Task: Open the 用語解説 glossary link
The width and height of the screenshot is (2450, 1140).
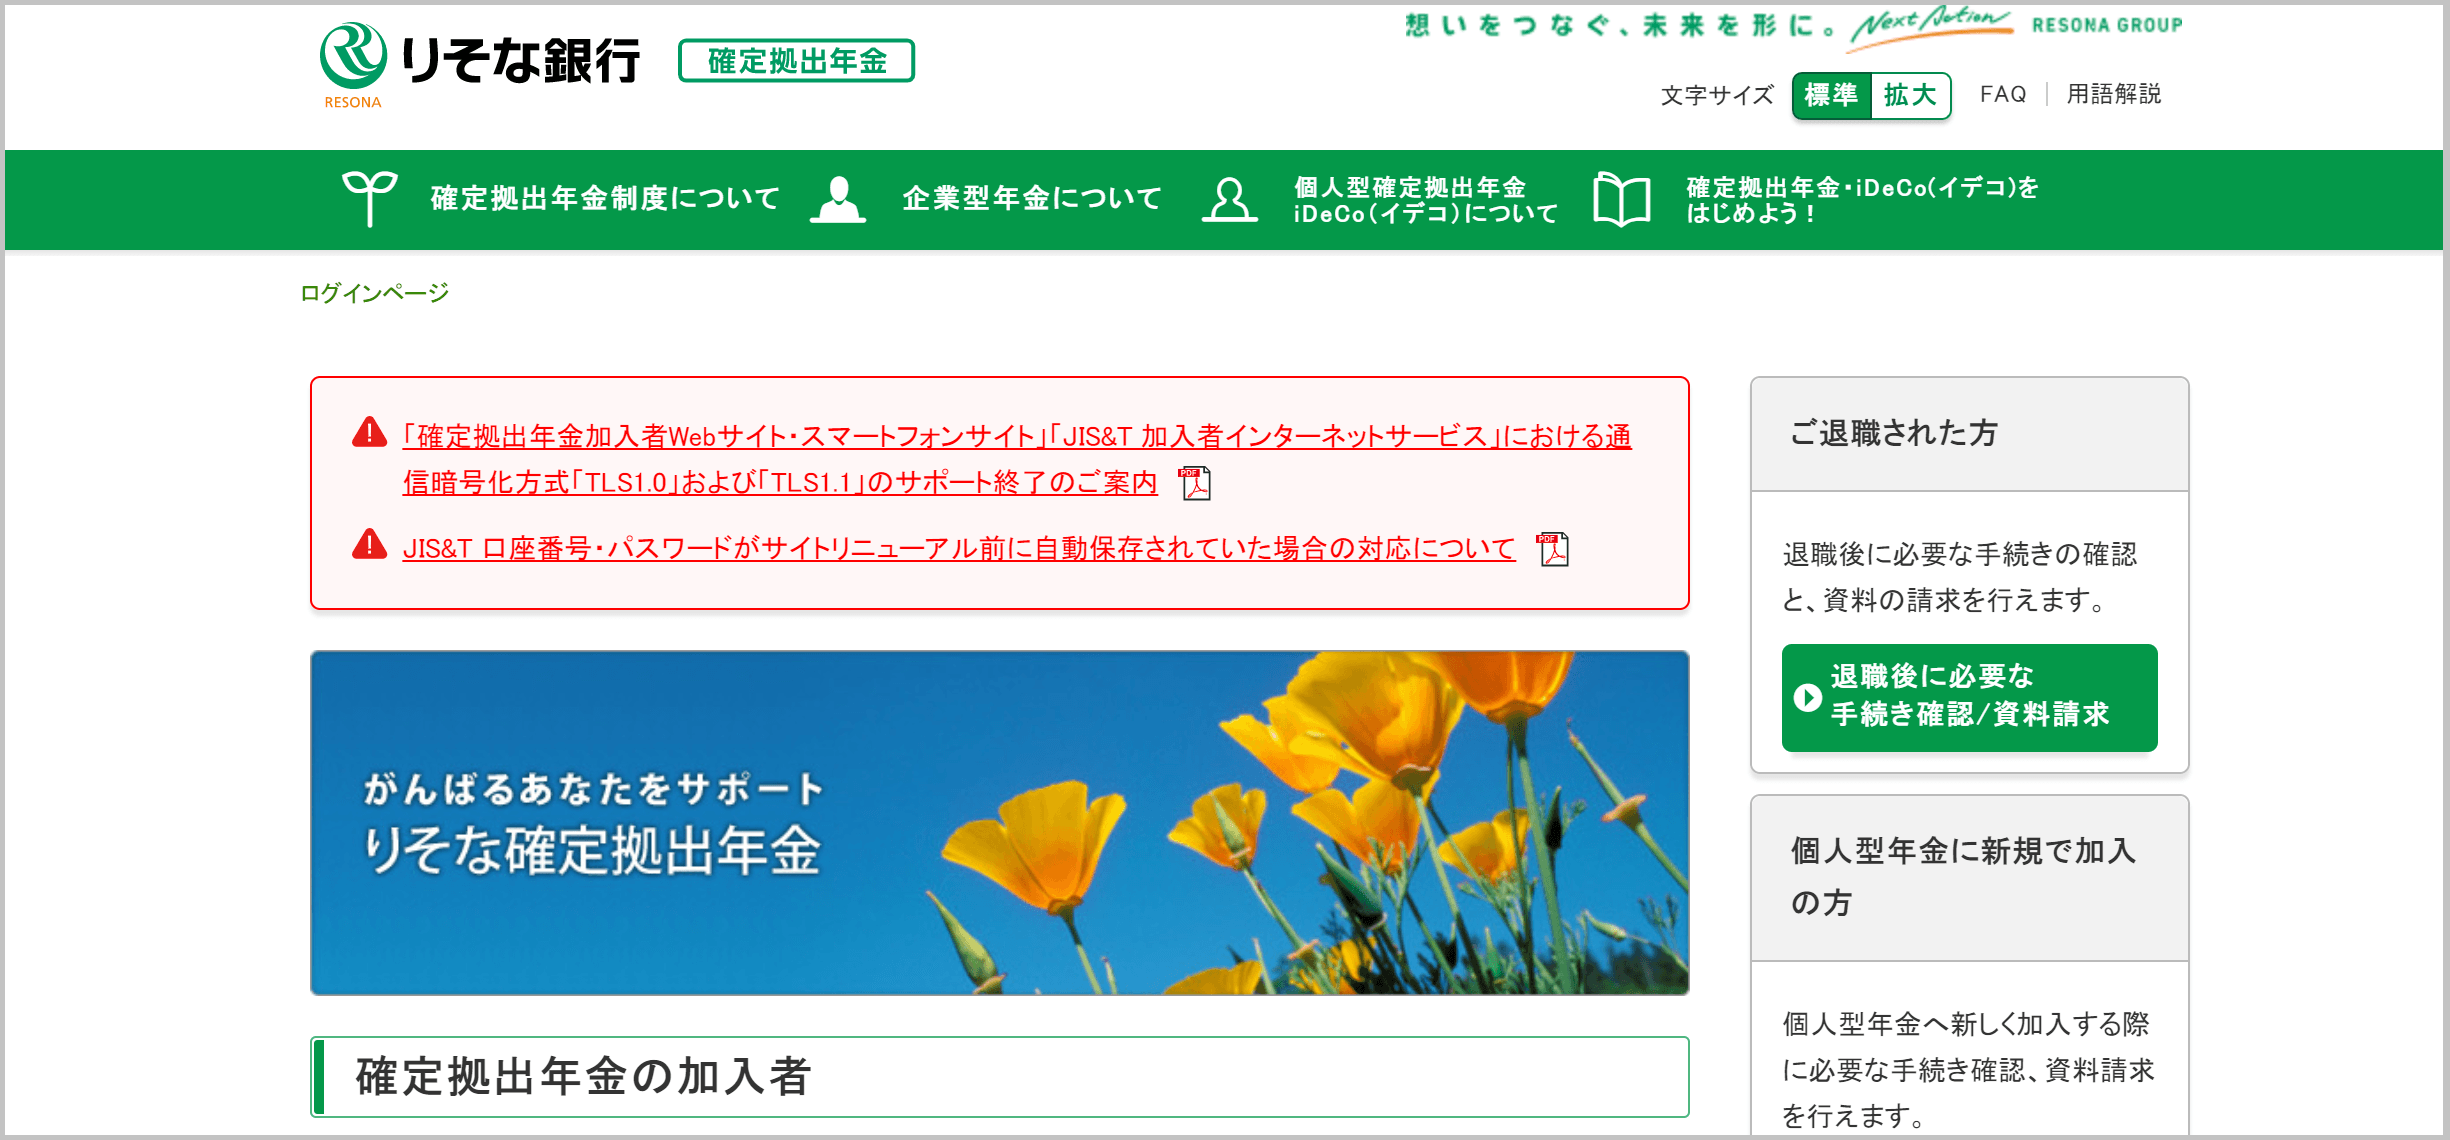Action: pos(2114,94)
